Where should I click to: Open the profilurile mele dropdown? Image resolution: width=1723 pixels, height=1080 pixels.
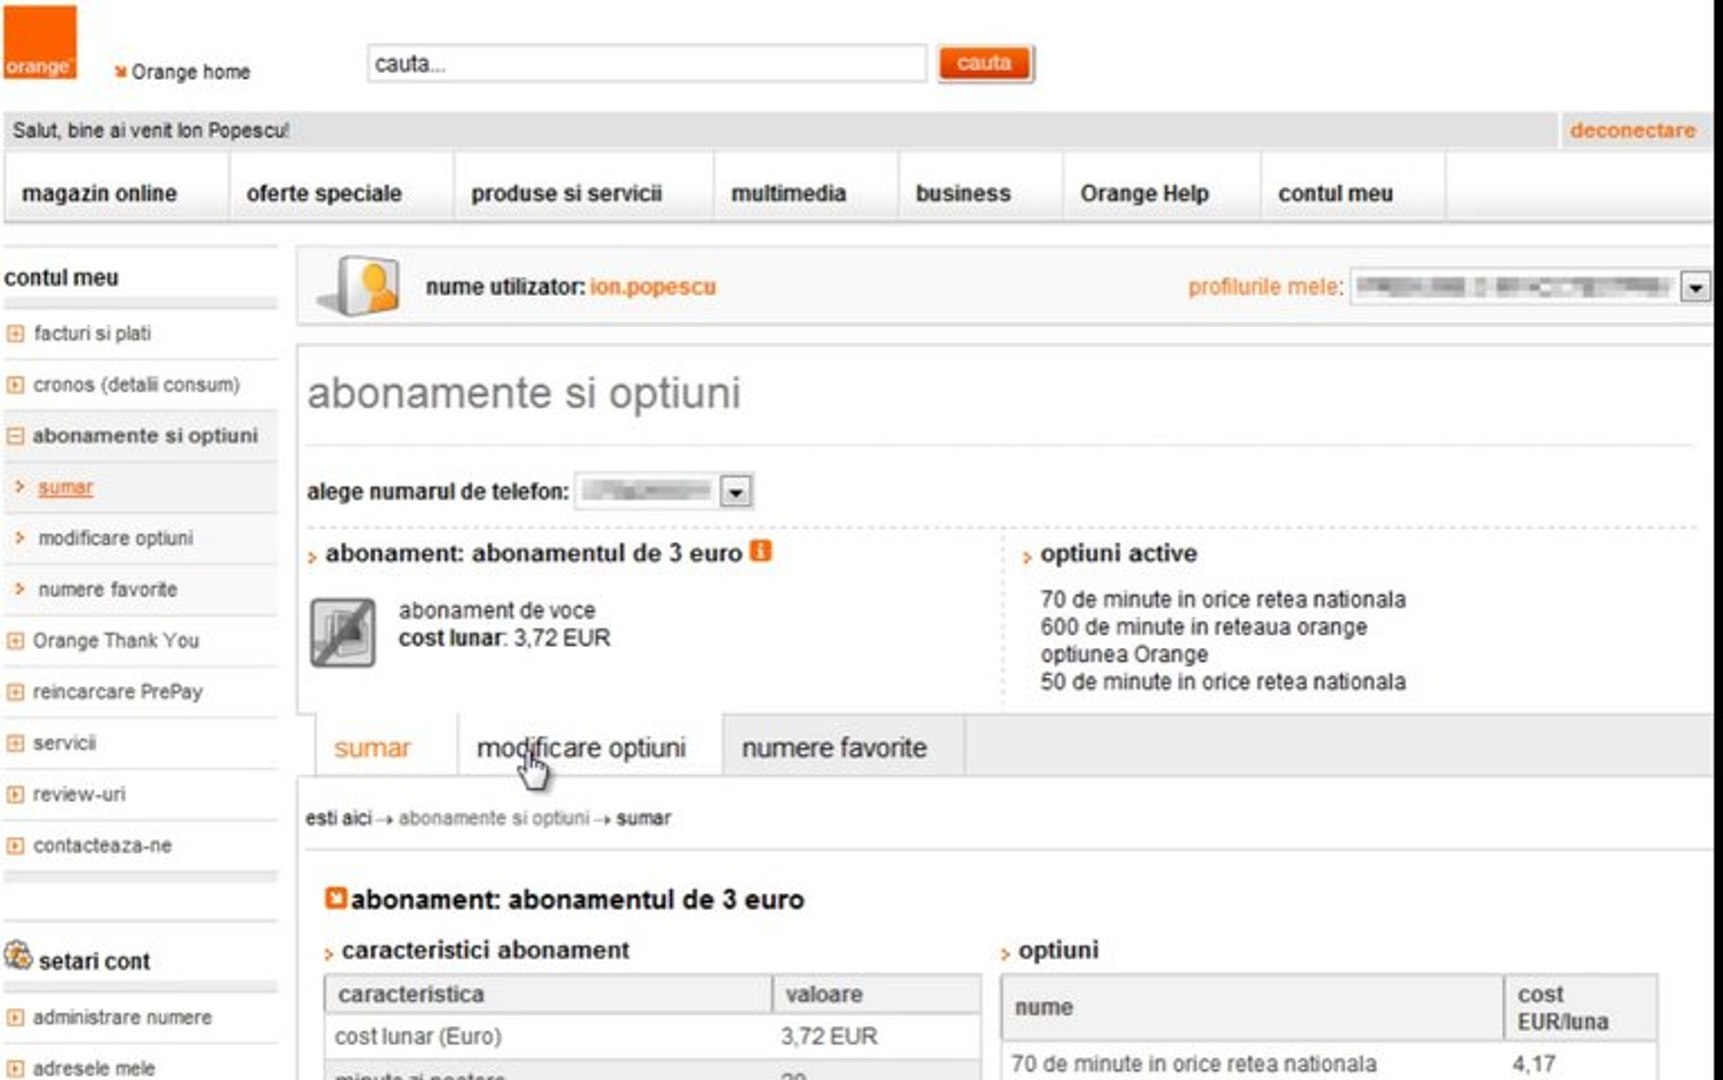coord(1695,288)
